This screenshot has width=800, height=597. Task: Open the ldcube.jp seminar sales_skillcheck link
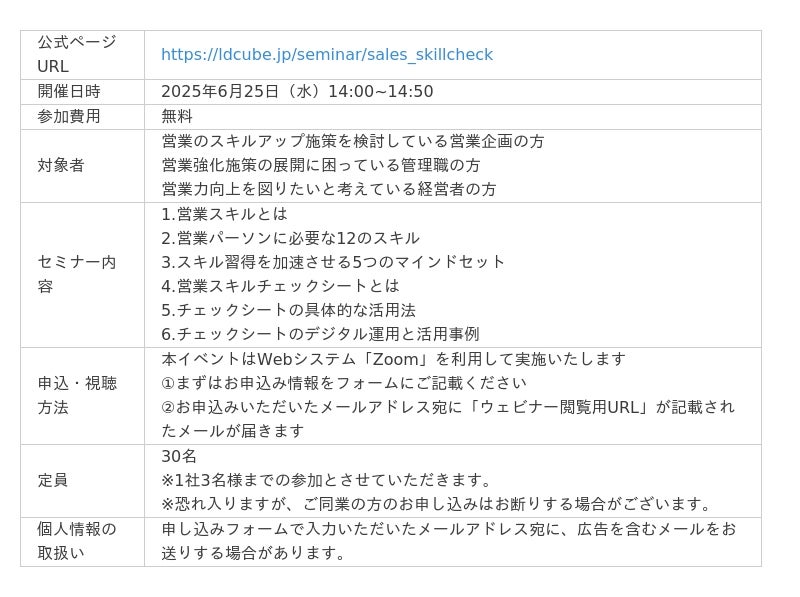tap(327, 55)
